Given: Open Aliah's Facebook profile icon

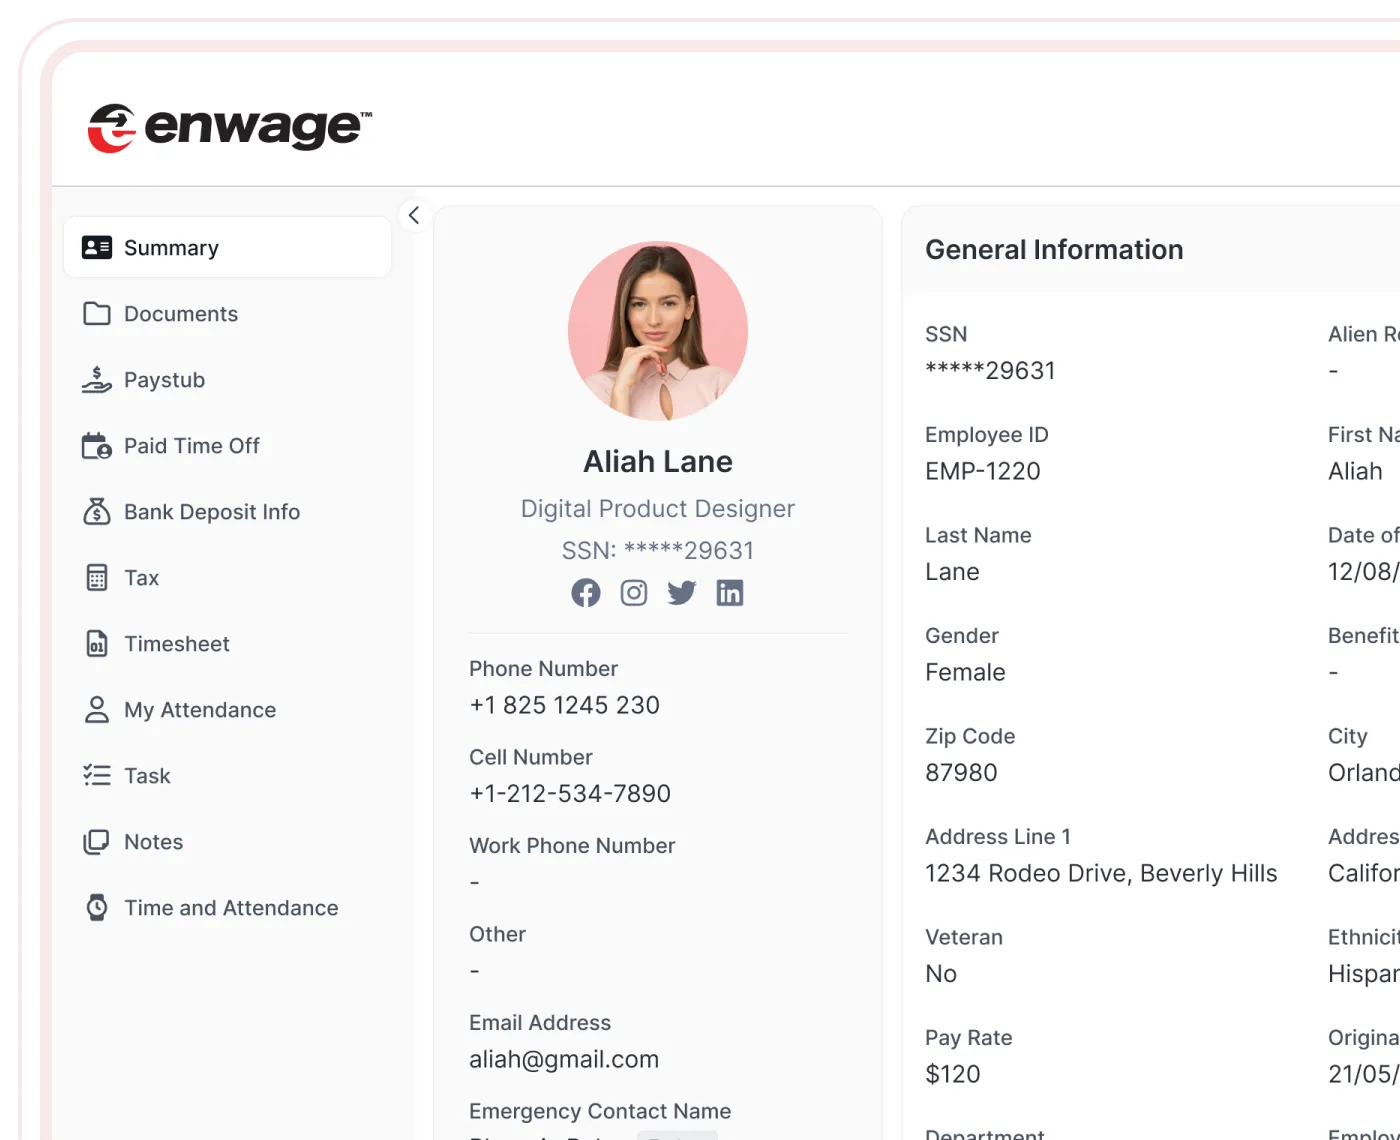Looking at the screenshot, I should 586,592.
